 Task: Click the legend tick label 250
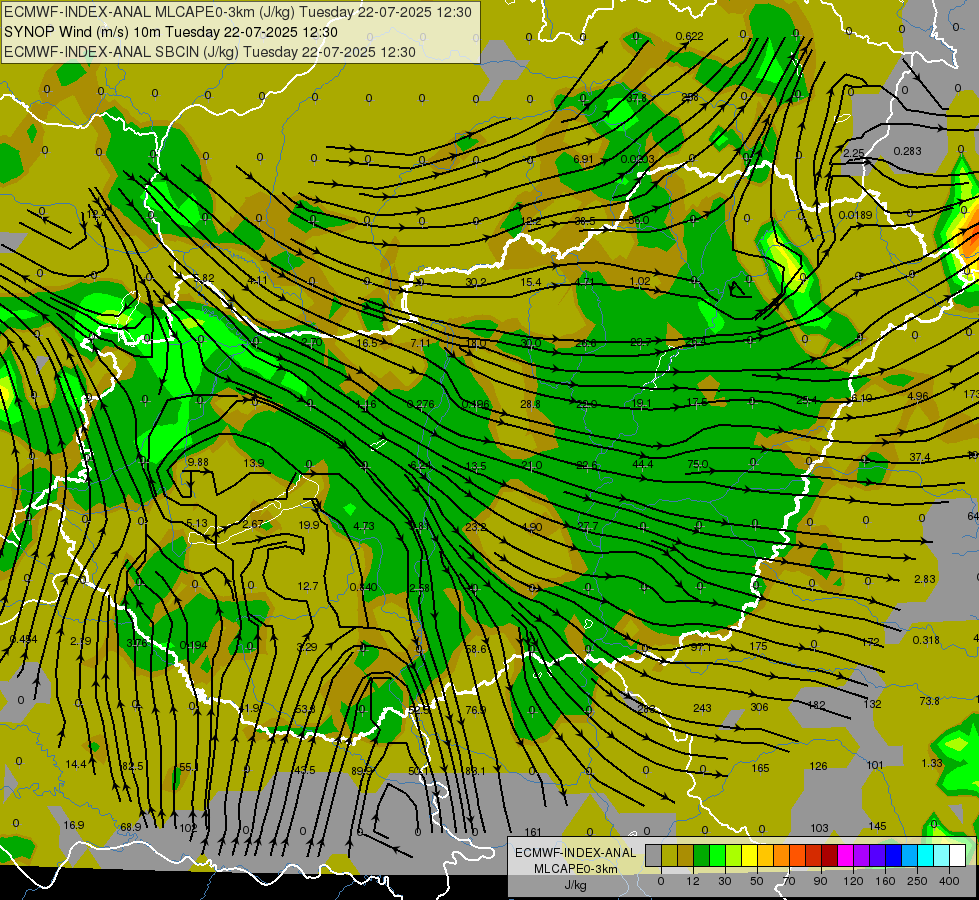click(x=917, y=881)
